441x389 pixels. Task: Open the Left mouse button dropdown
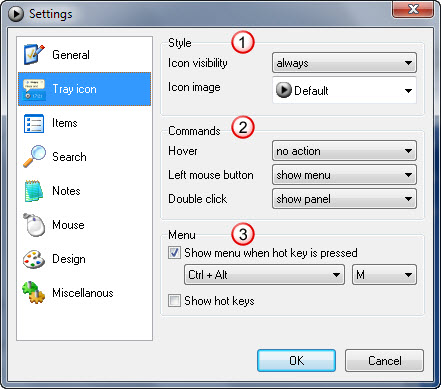coord(344,175)
